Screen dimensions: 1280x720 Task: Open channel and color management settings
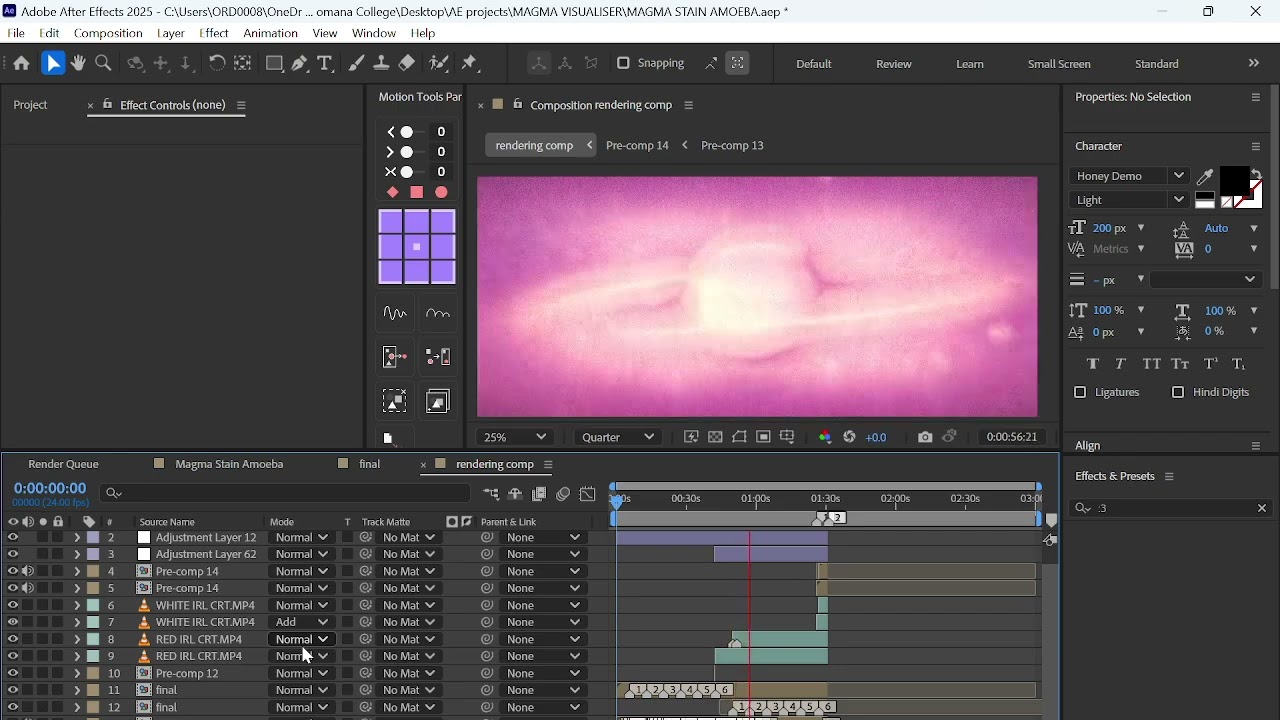(x=826, y=438)
